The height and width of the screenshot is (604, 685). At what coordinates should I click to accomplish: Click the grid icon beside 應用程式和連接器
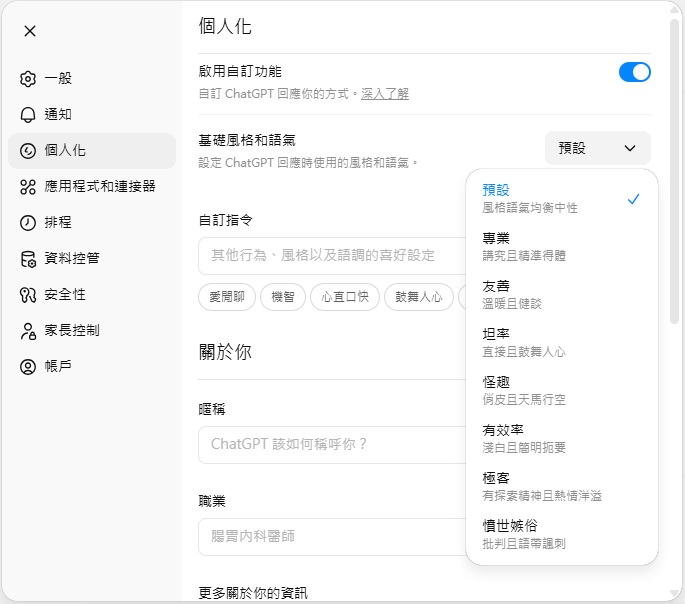coord(28,186)
